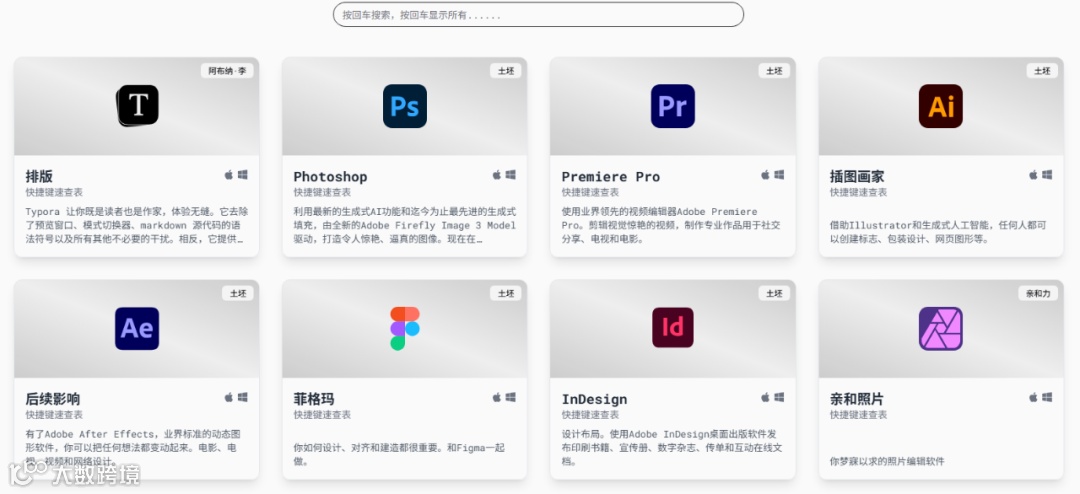The image size is (1080, 494).
Task: Click Windows icon on 后续影响 card
Action: pos(242,398)
